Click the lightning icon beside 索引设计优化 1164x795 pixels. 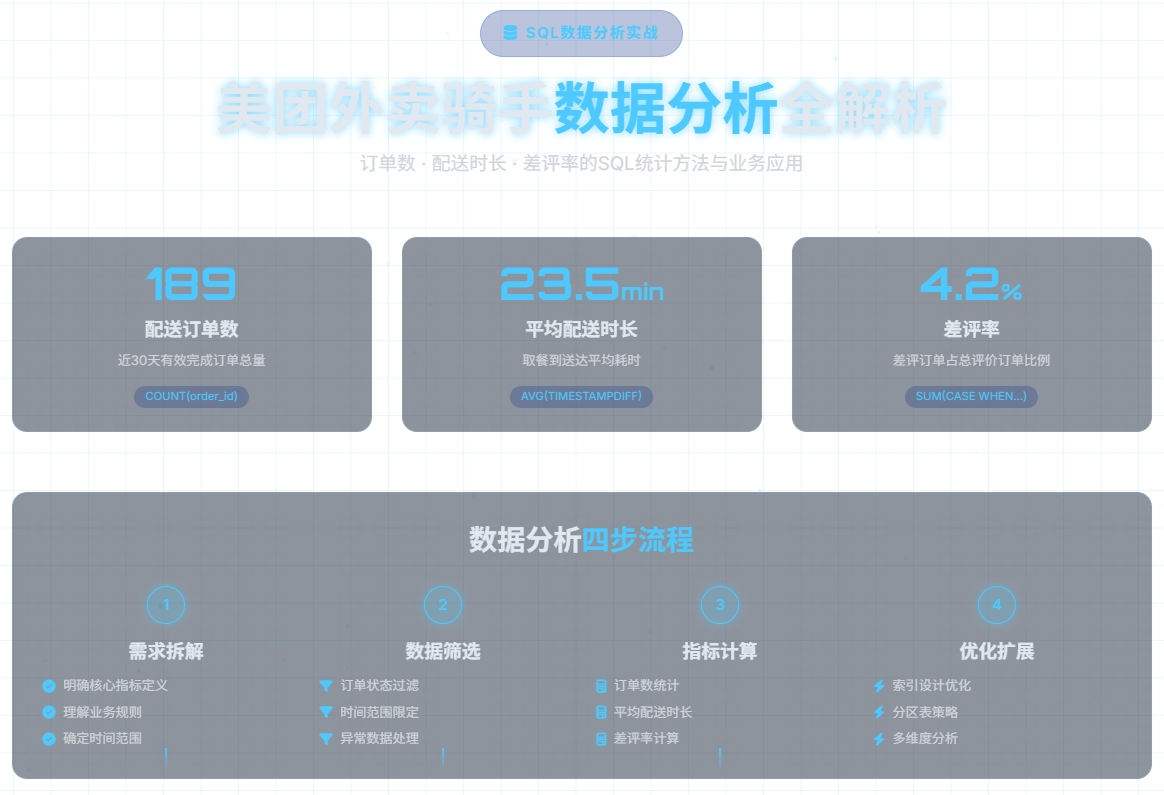tap(879, 686)
